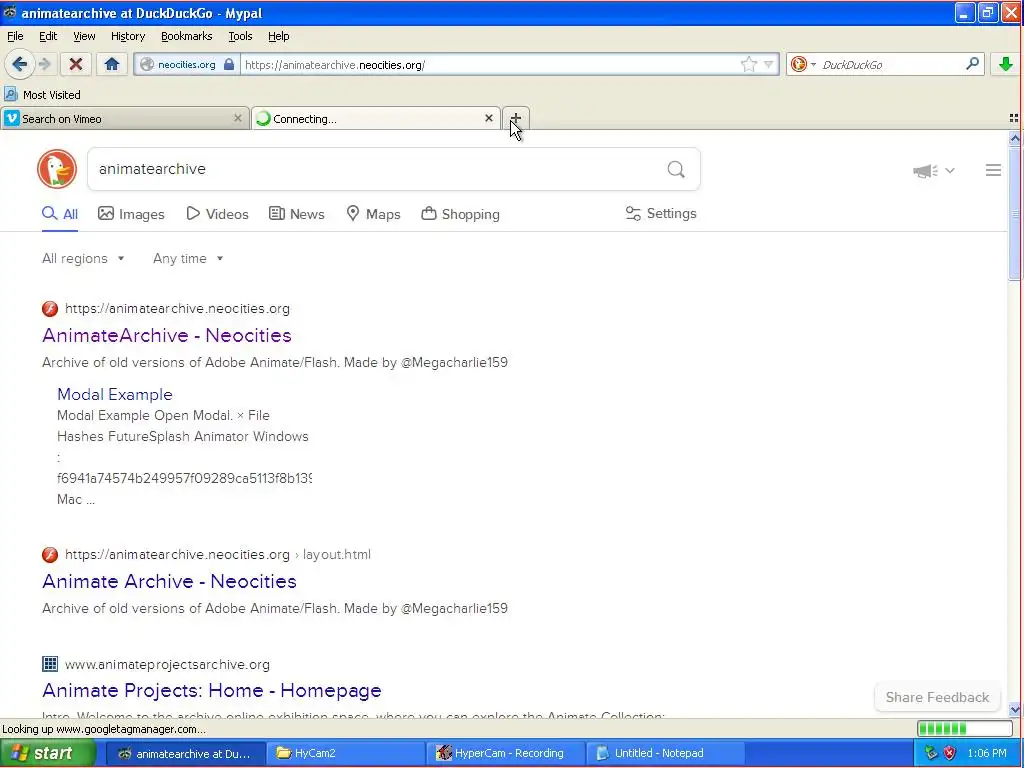The image size is (1024, 768).
Task: Close the Connecting... tab
Action: pos(488,118)
